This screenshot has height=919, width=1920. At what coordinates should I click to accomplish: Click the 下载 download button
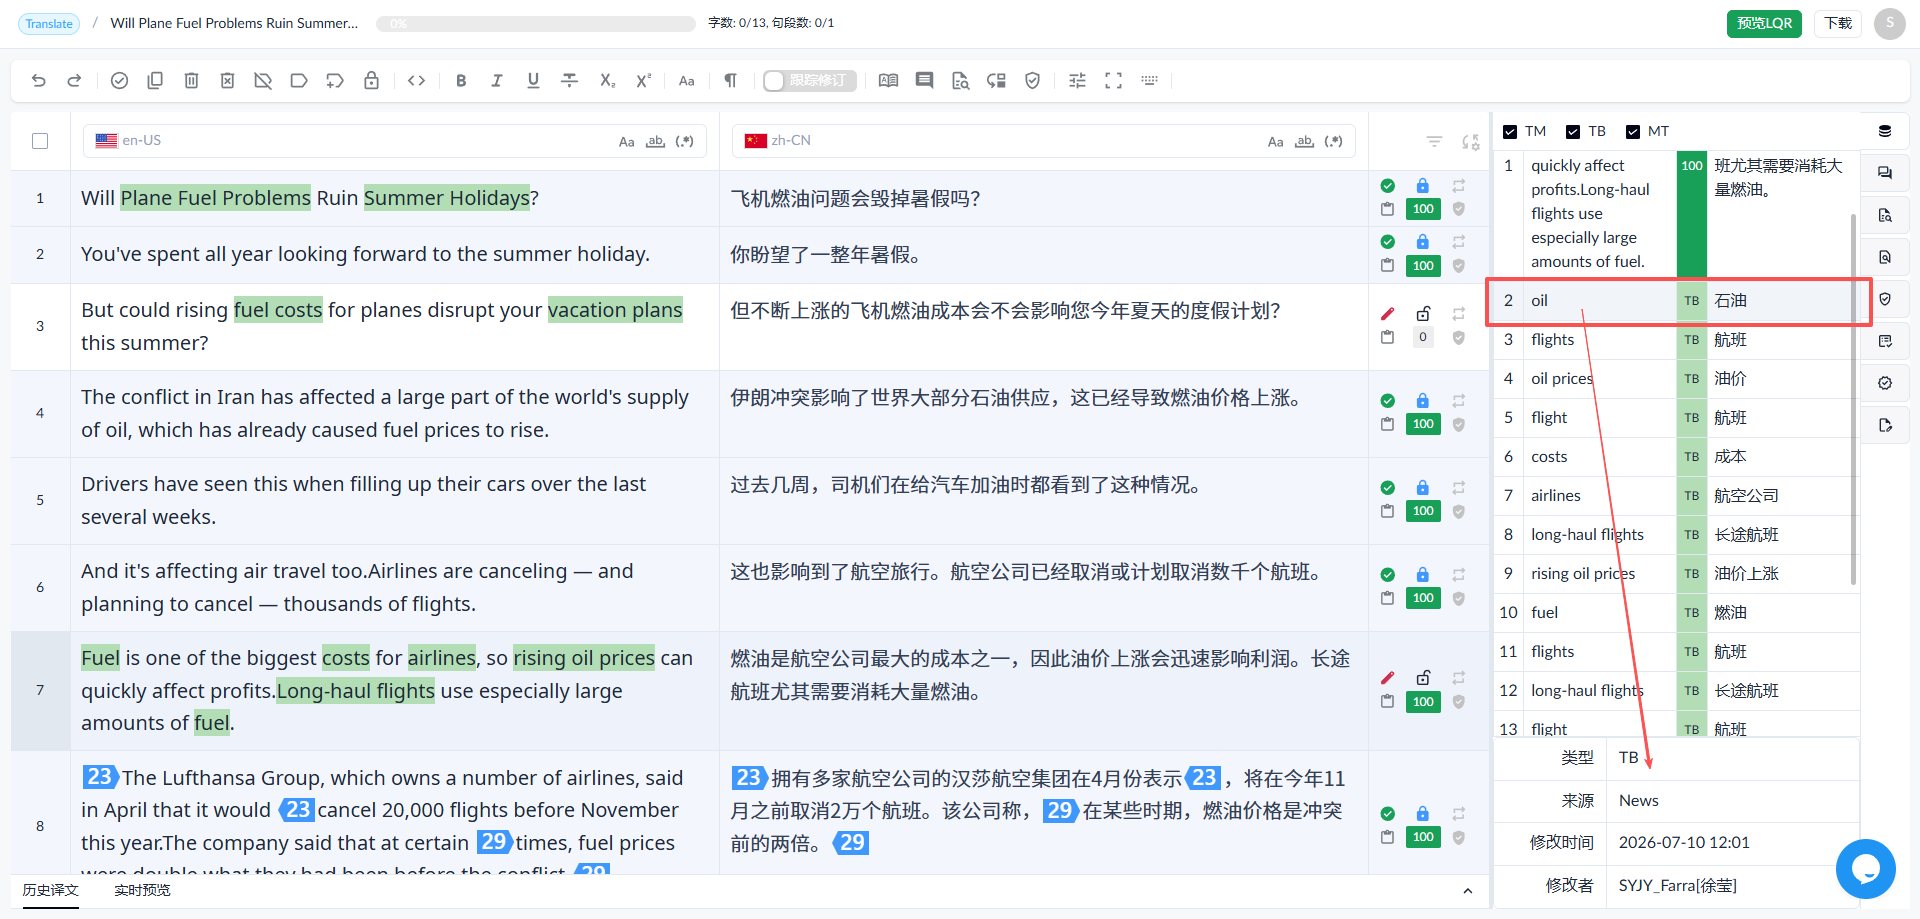pyautogui.click(x=1838, y=23)
